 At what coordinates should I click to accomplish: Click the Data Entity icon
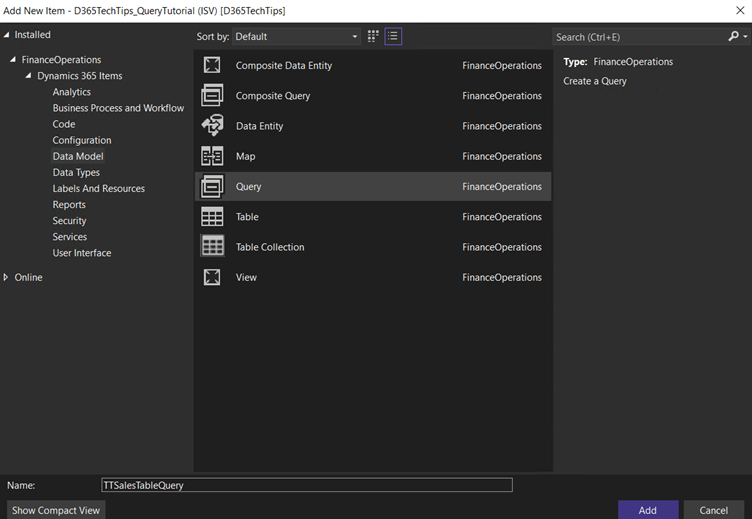click(212, 126)
